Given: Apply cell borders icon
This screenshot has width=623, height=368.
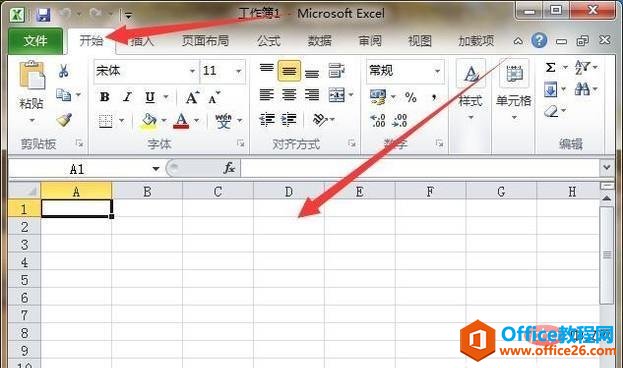Looking at the screenshot, I should (x=106, y=121).
